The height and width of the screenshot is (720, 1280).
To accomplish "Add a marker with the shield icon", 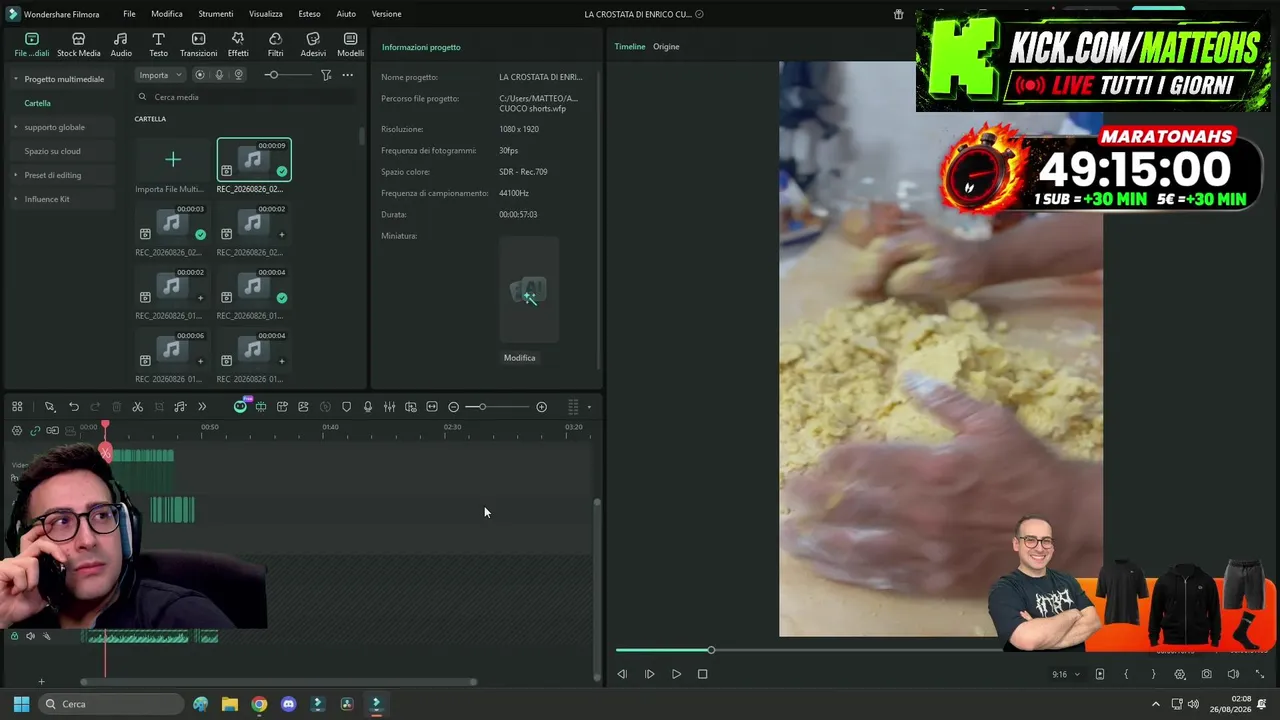I will (347, 407).
